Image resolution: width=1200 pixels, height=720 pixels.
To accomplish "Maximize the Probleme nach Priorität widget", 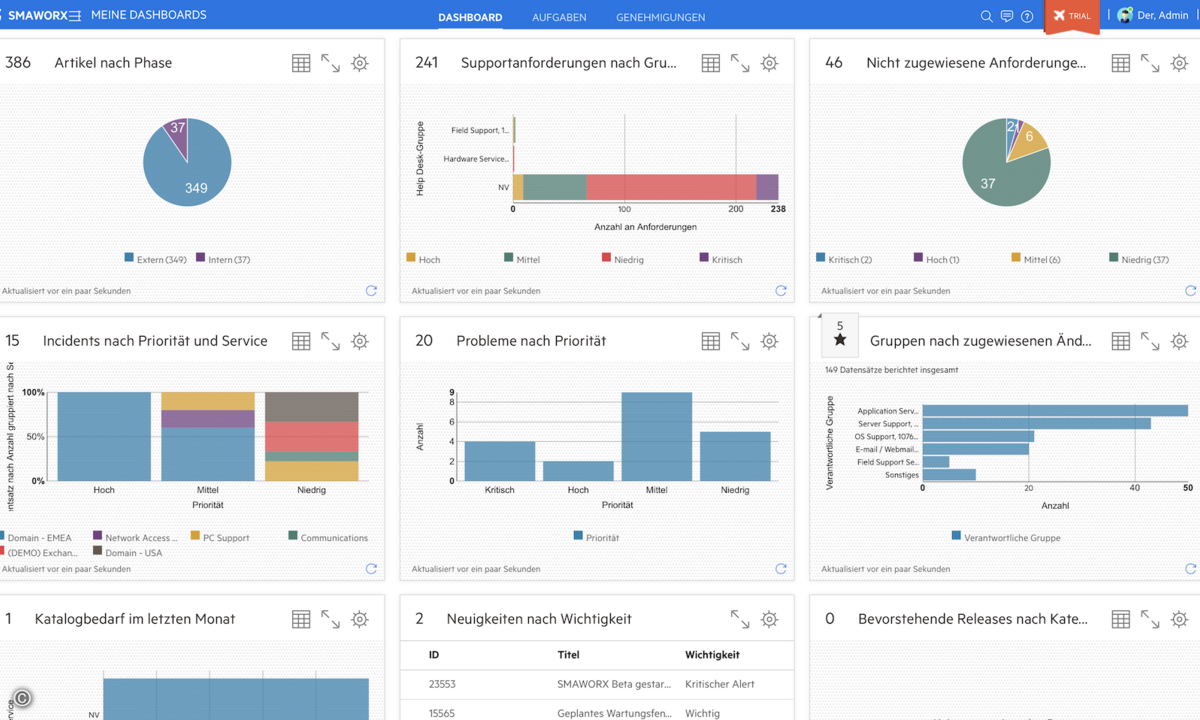I will pos(740,341).
